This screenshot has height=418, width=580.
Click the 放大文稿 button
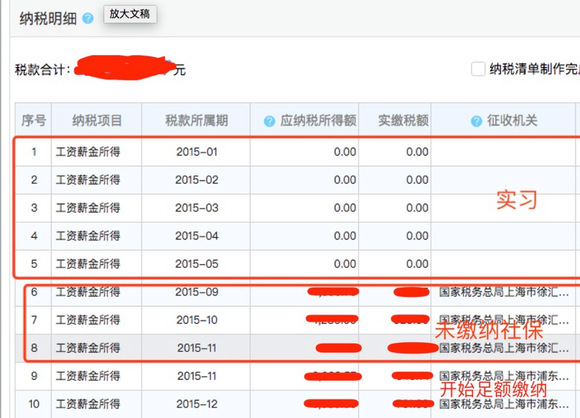(x=130, y=14)
